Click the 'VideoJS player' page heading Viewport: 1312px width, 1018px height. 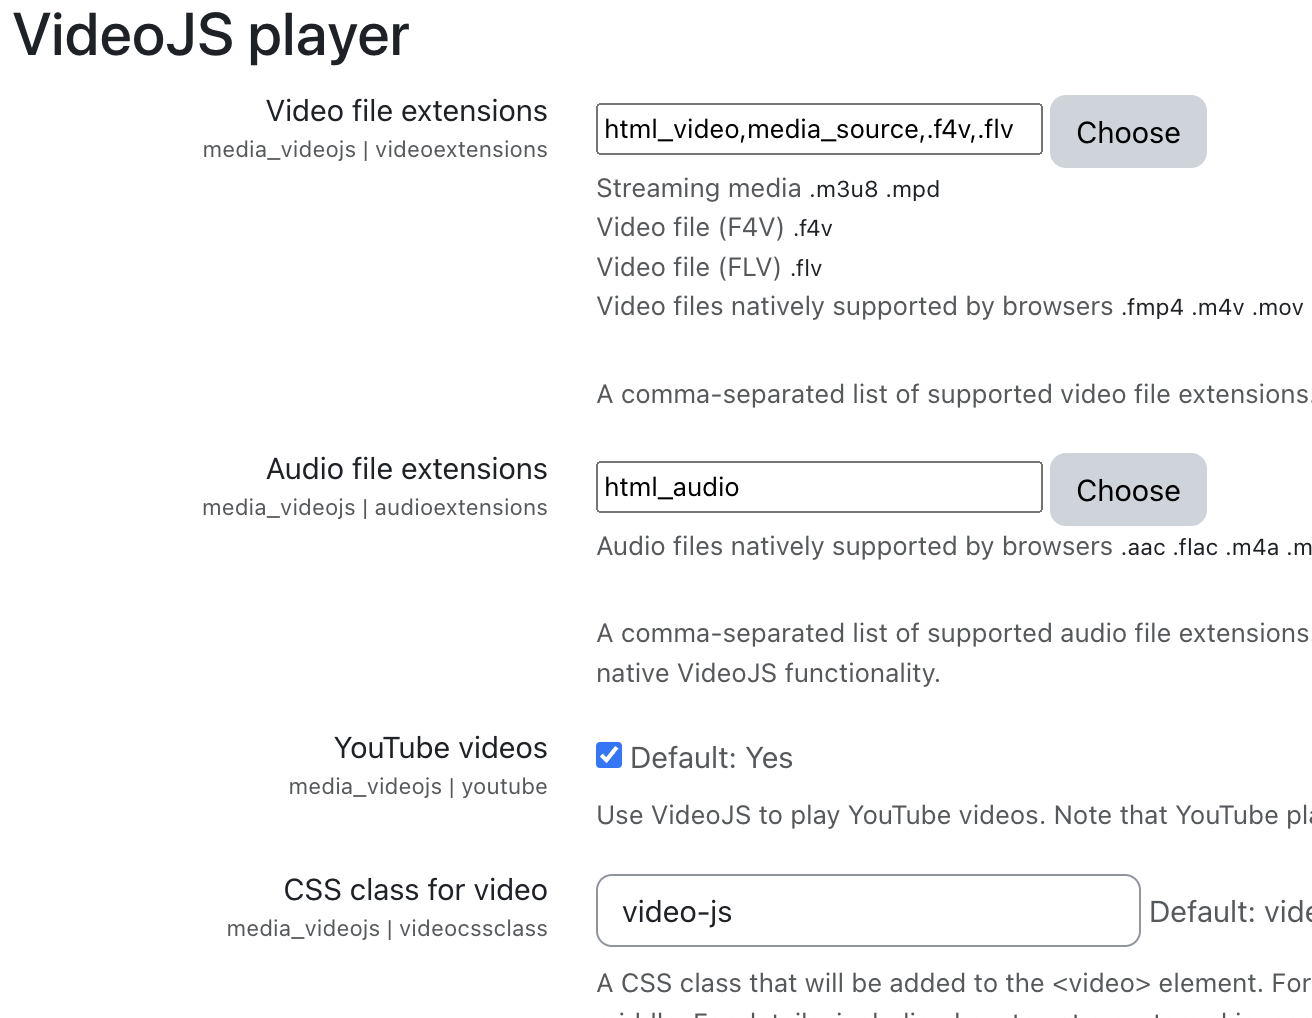coord(211,35)
